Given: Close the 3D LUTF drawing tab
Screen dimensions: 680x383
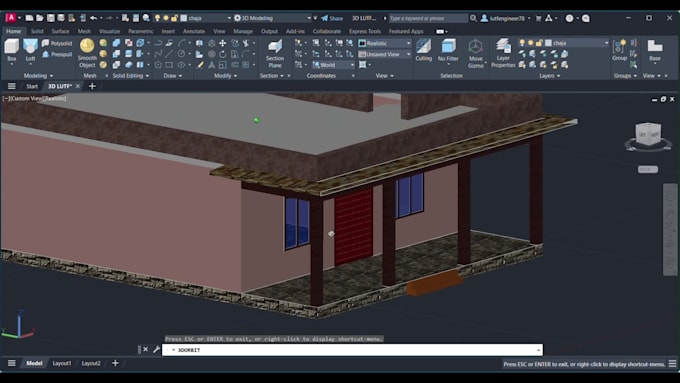Looking at the screenshot, I should point(78,86).
